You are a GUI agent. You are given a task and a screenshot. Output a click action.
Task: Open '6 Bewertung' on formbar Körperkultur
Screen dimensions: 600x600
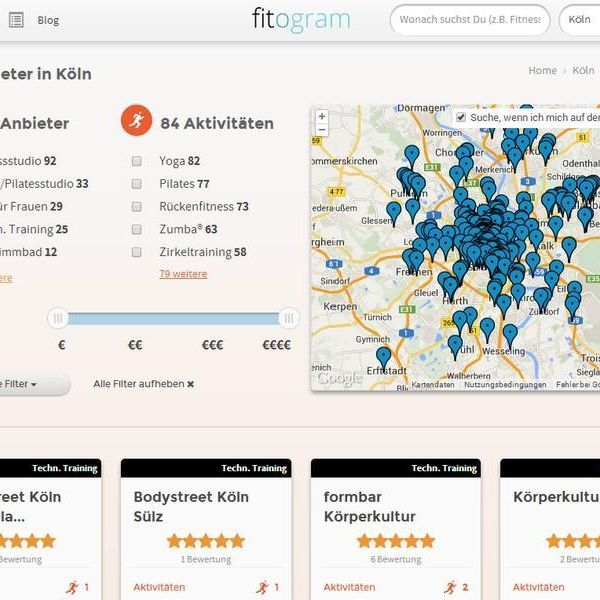[x=396, y=559]
